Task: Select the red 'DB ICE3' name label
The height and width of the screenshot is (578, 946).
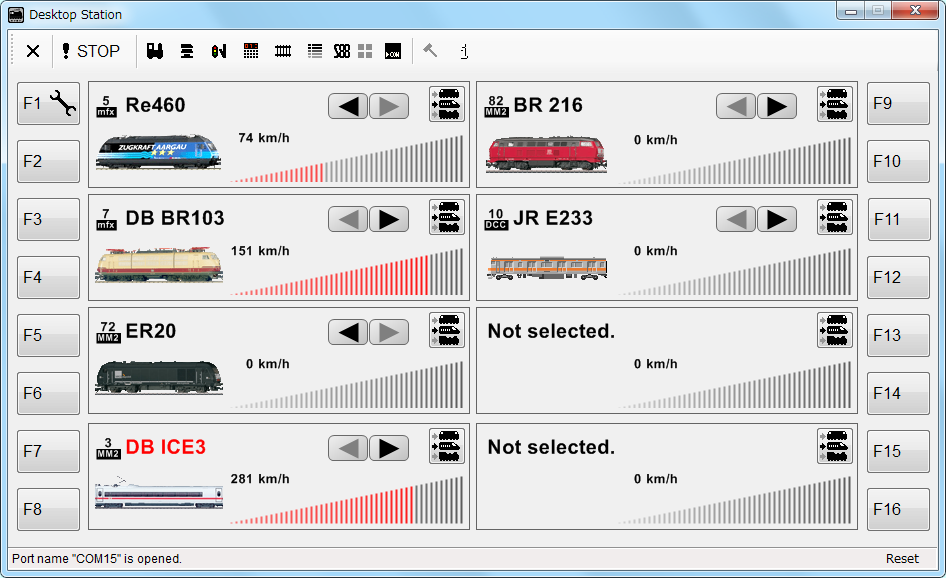Action: pos(165,447)
